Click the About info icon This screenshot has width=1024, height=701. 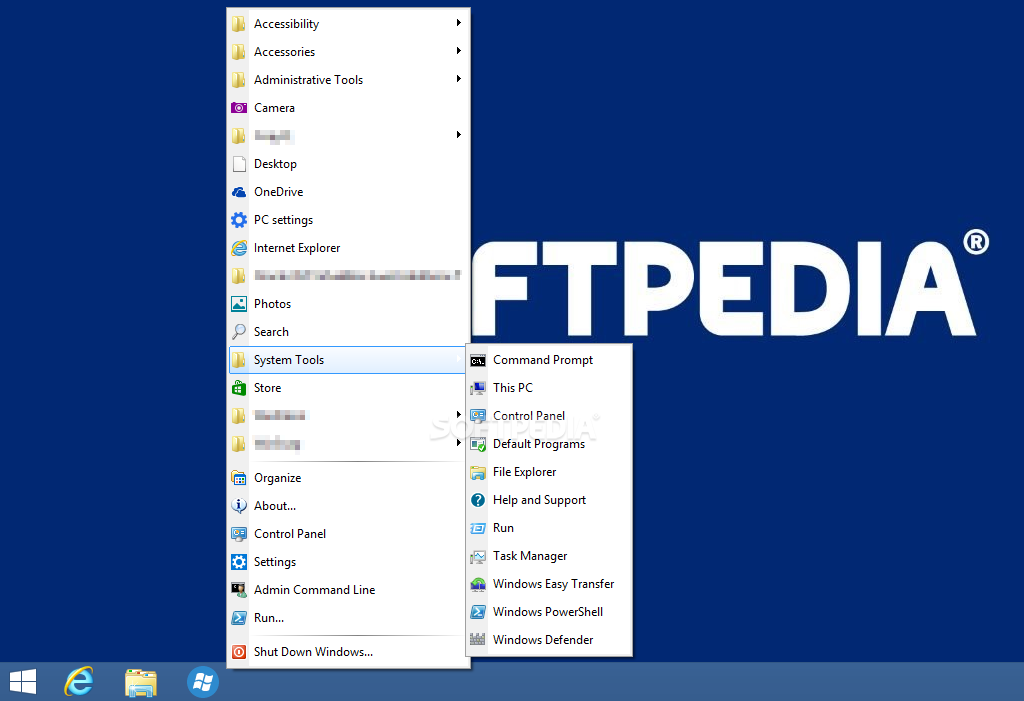click(x=239, y=506)
